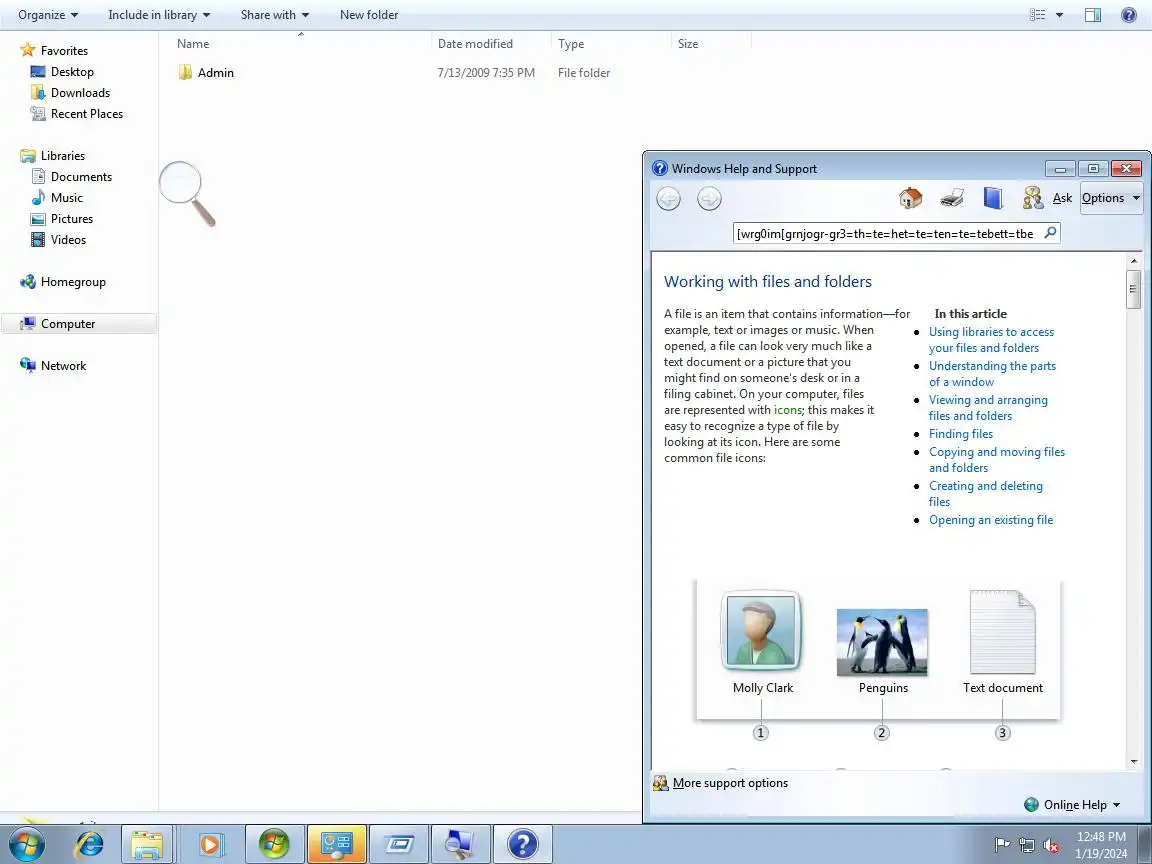Screen dimensions: 1152x864
Task: Click the network tray icon
Action: (1026, 845)
